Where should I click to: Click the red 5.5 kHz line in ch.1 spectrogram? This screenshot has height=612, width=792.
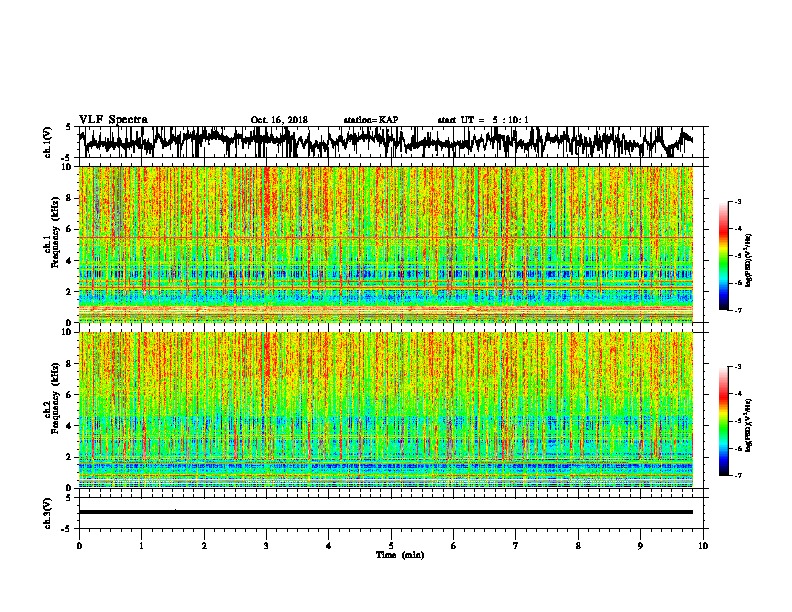pyautogui.click(x=386, y=237)
